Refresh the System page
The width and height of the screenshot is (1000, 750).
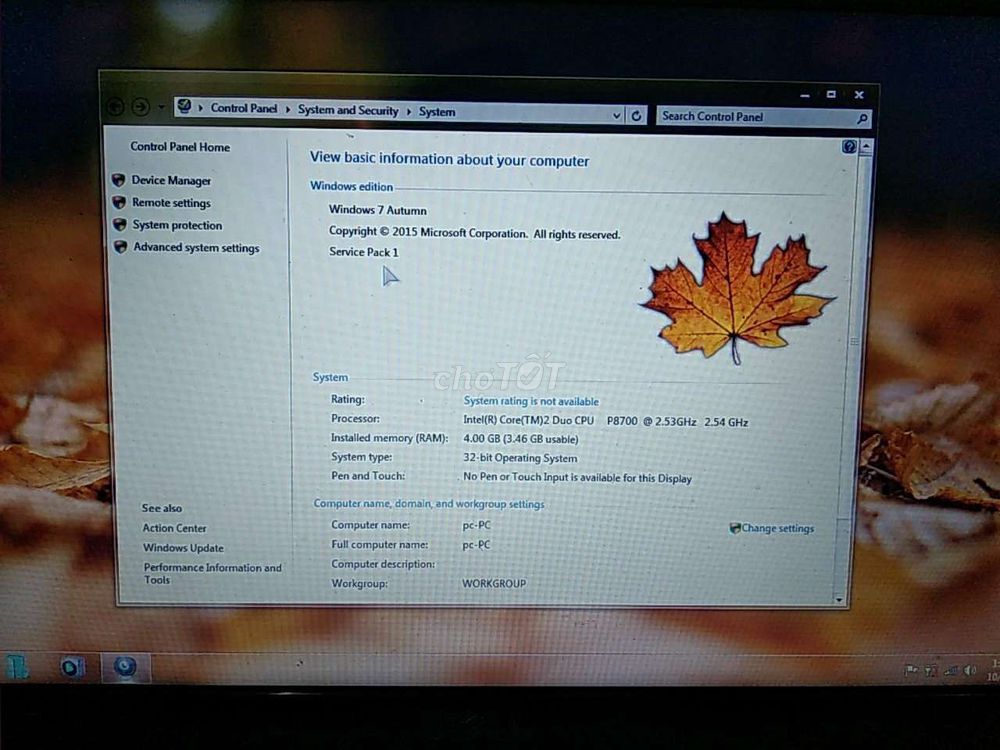click(636, 115)
